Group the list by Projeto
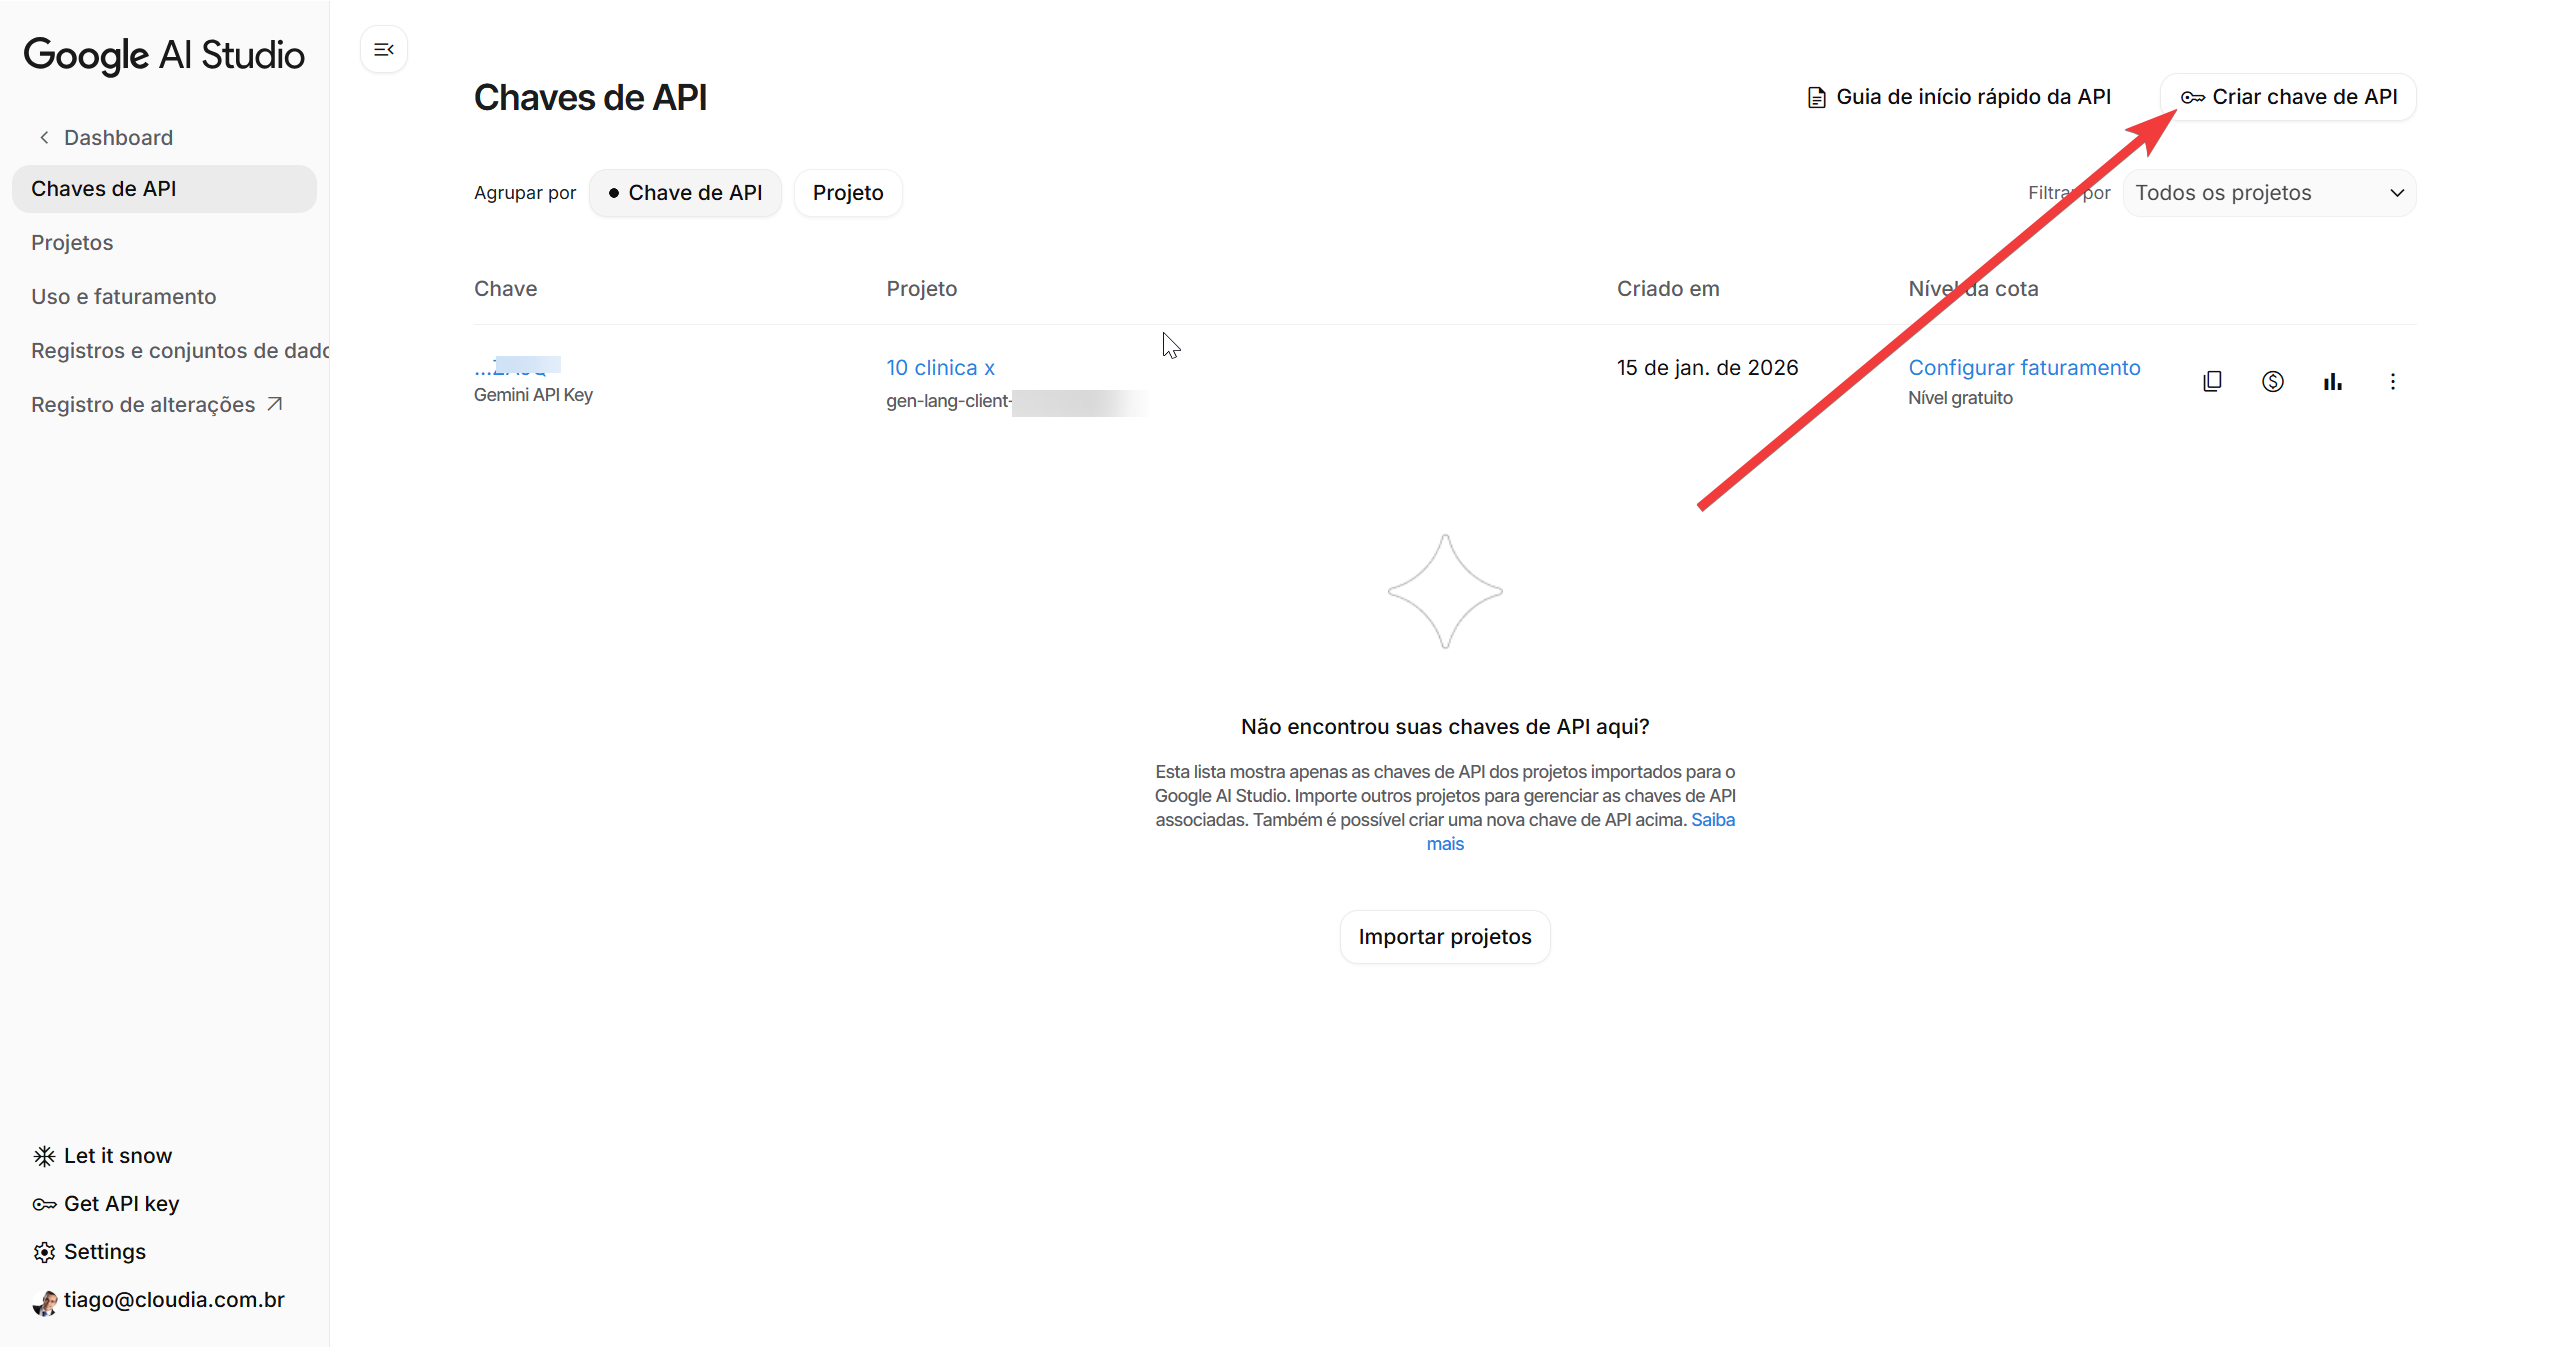The image size is (2560, 1347). (848, 193)
